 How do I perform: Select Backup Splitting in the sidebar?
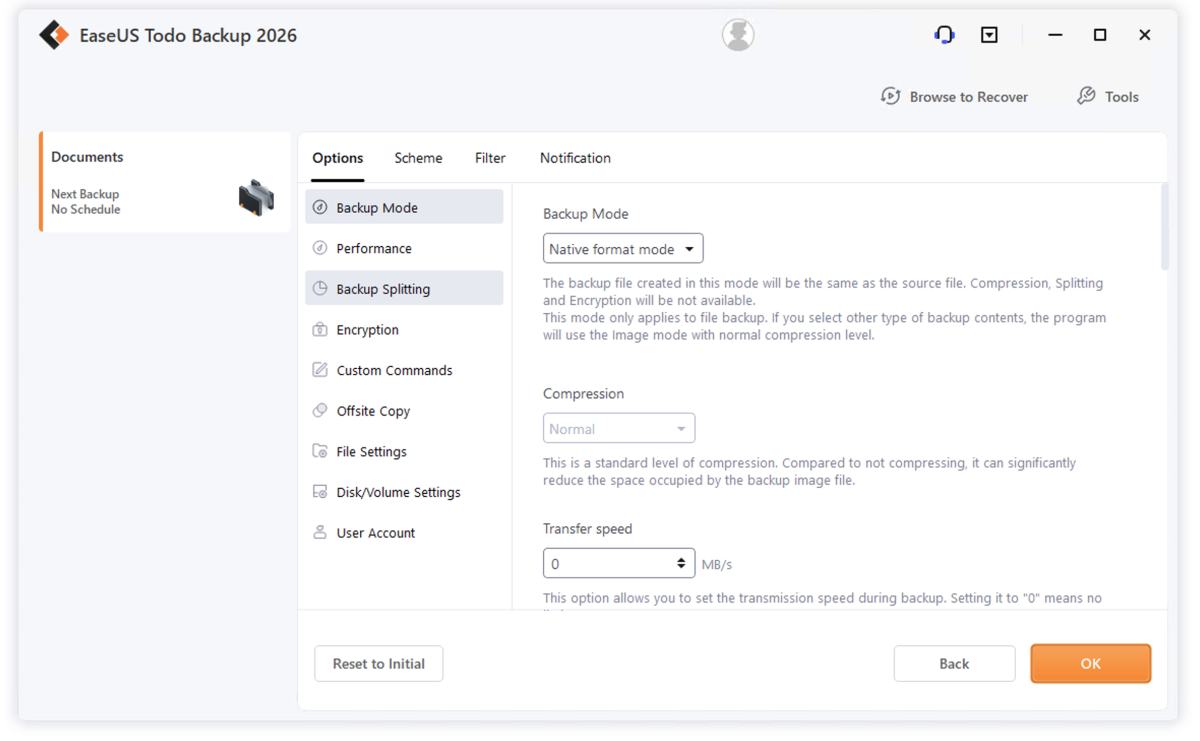[x=404, y=289]
